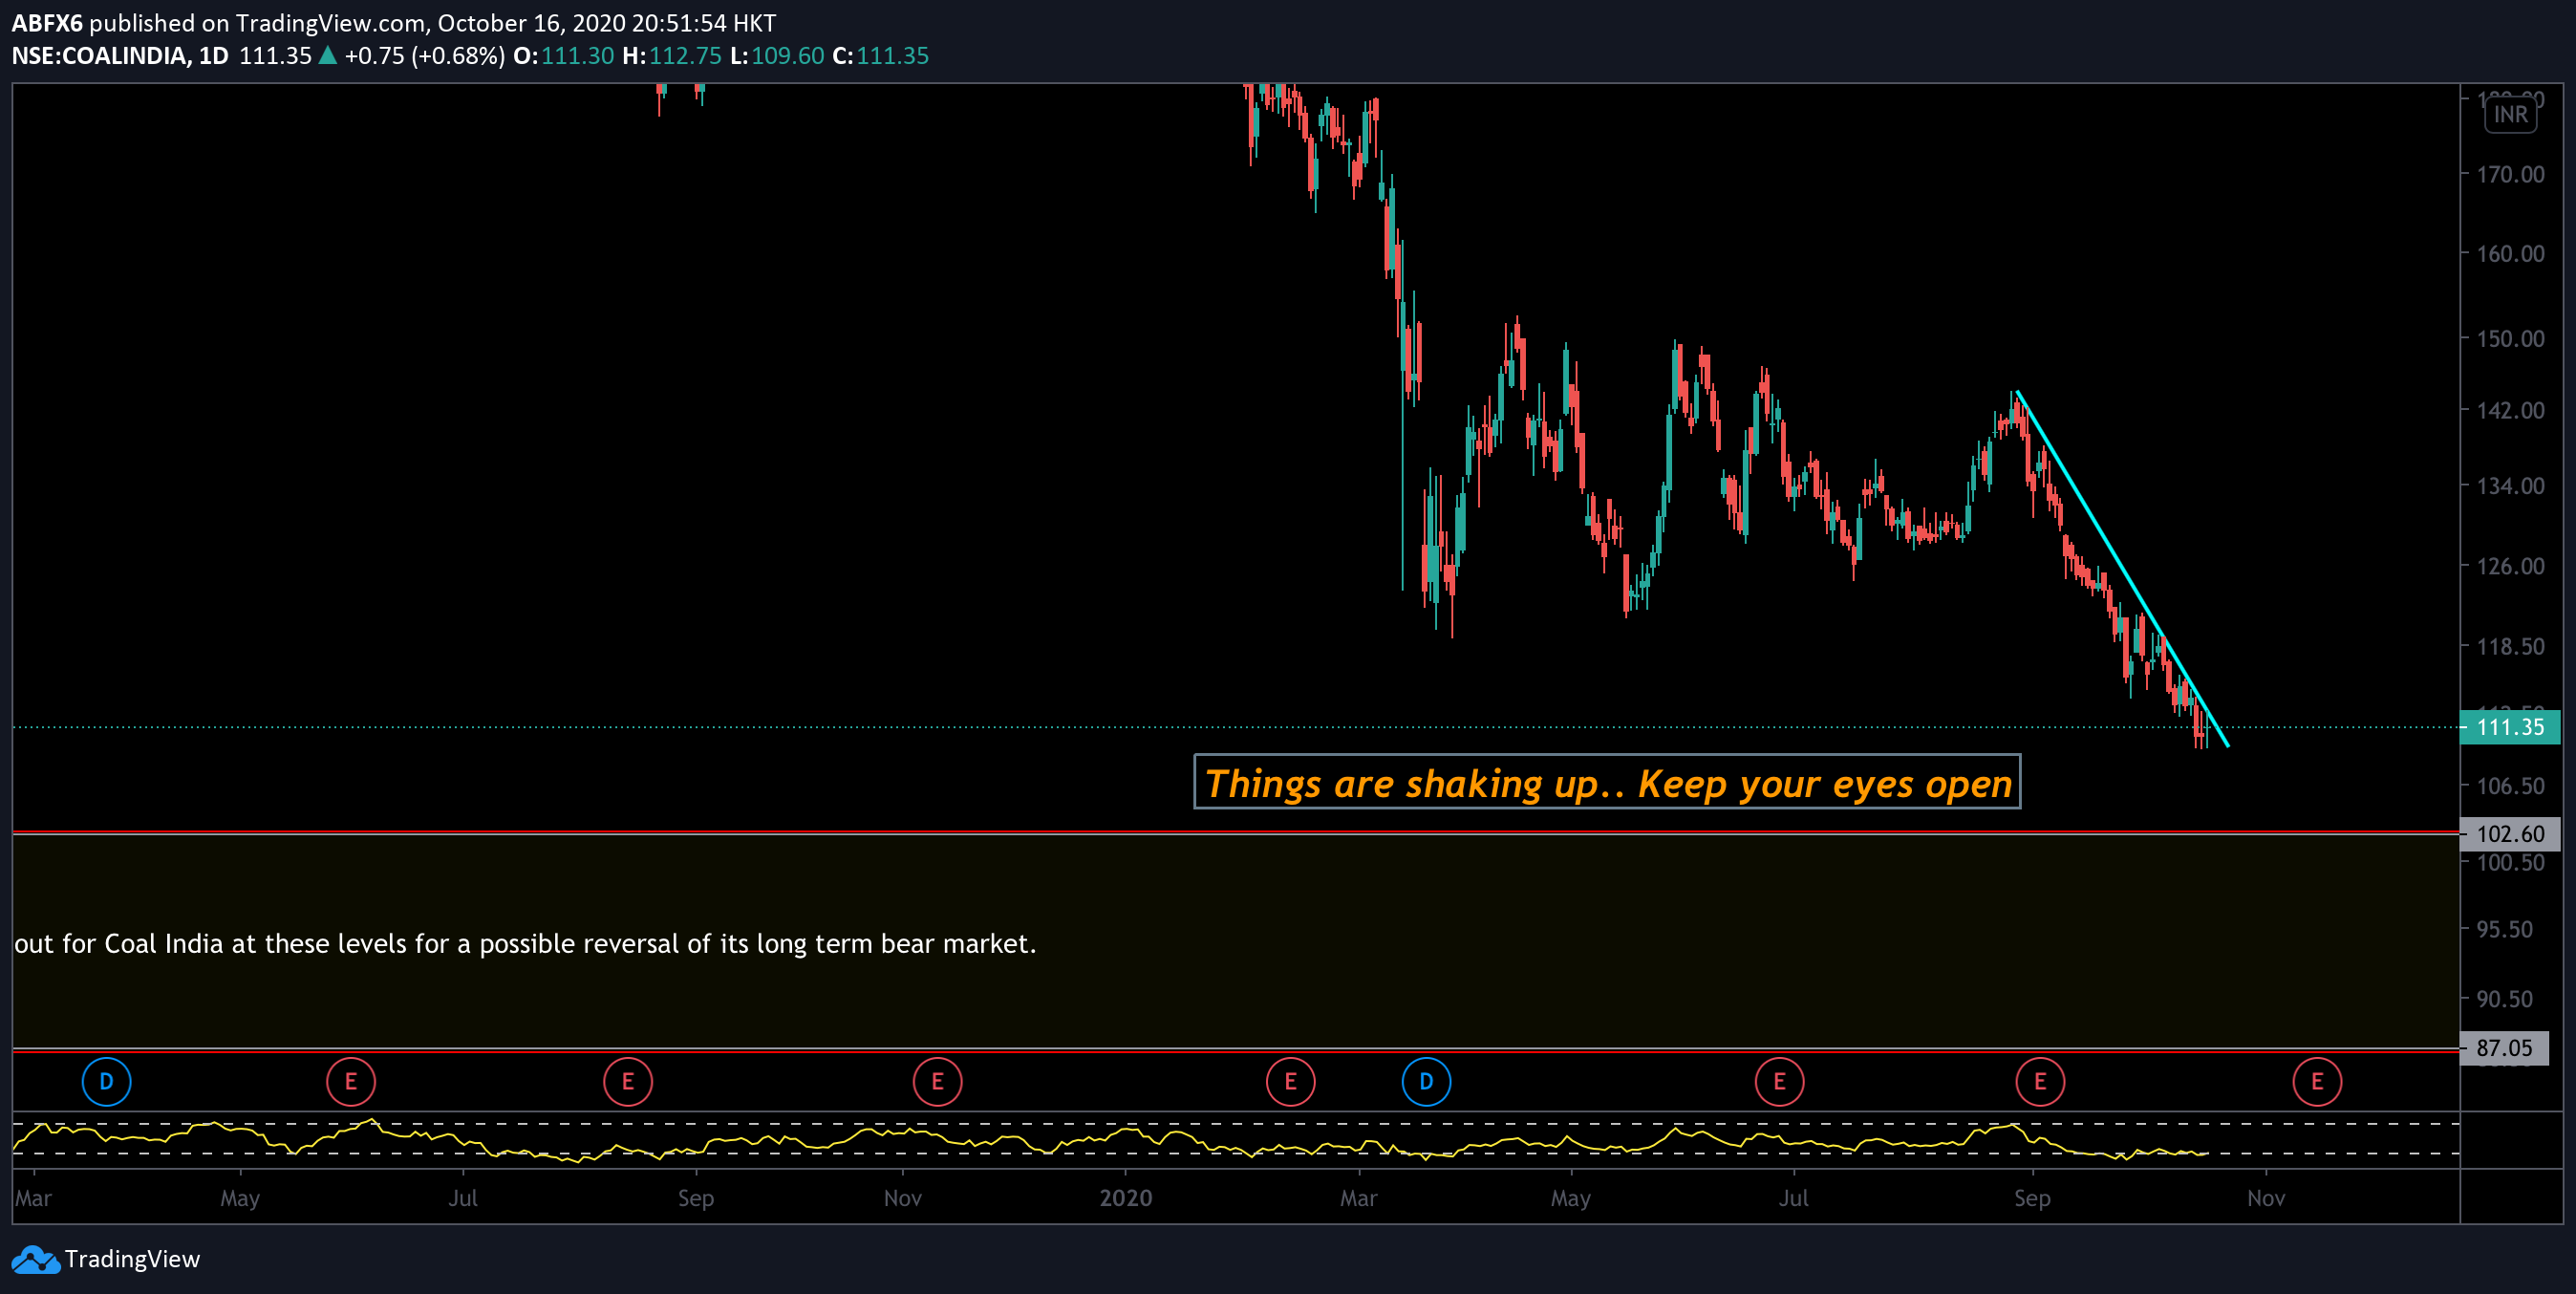
Task: Click the 118.50 price axis label
Action: pos(2510,646)
